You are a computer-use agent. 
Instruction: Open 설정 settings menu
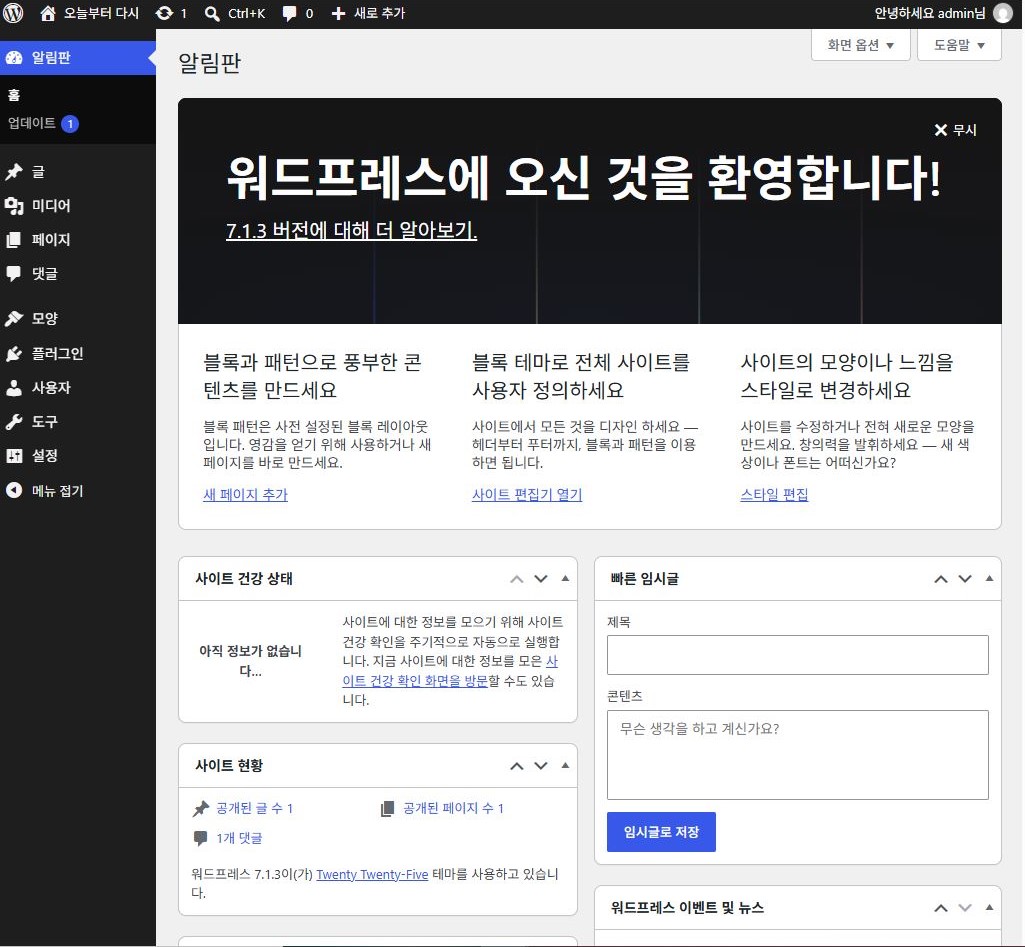(x=78, y=456)
